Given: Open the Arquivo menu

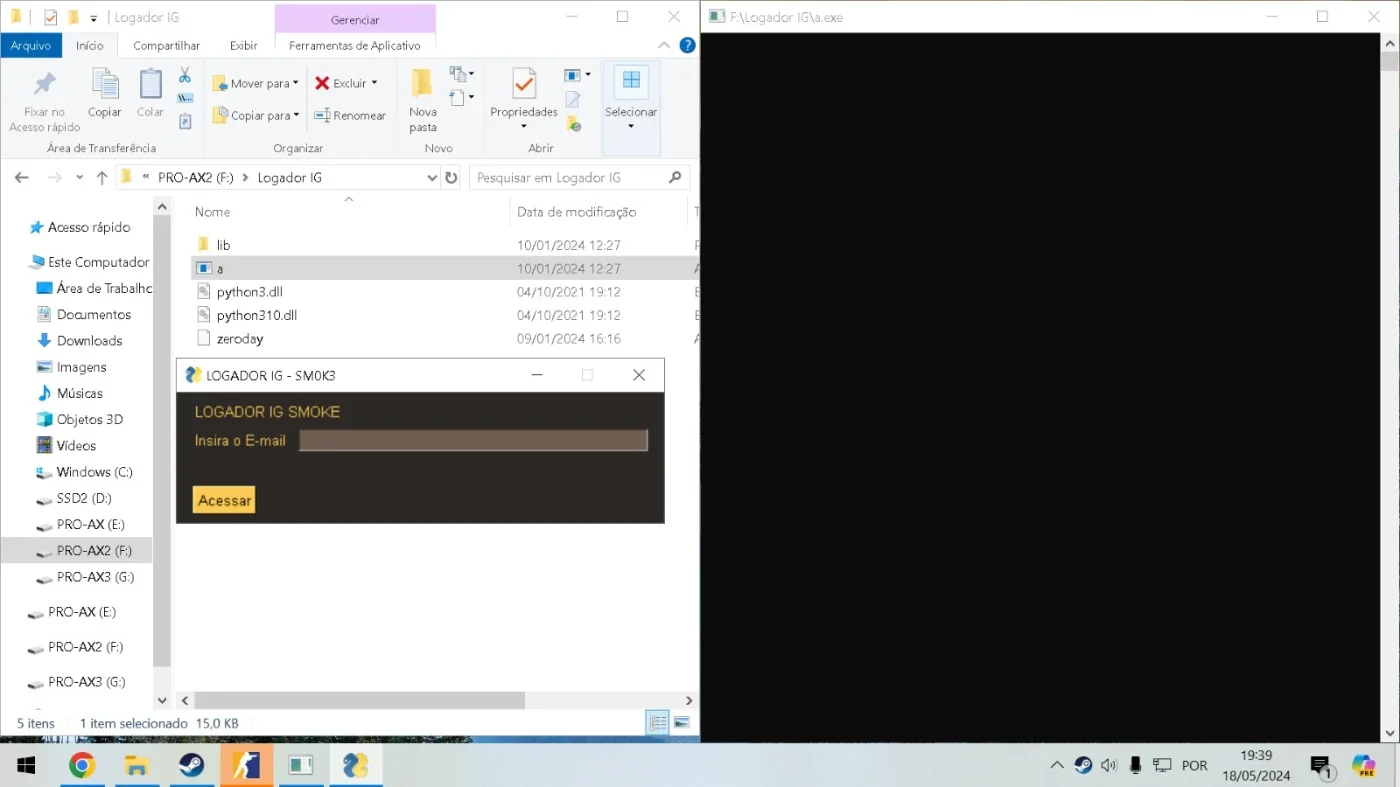Looking at the screenshot, I should point(31,45).
